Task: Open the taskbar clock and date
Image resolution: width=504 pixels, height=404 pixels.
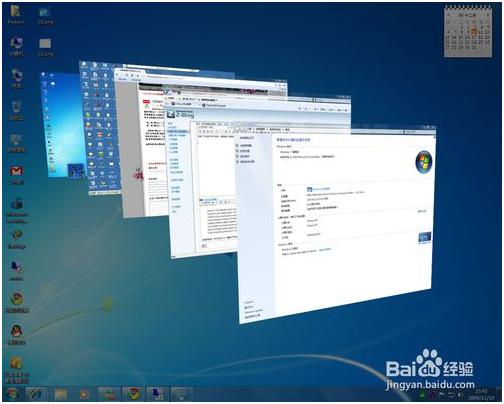Action: (481, 394)
